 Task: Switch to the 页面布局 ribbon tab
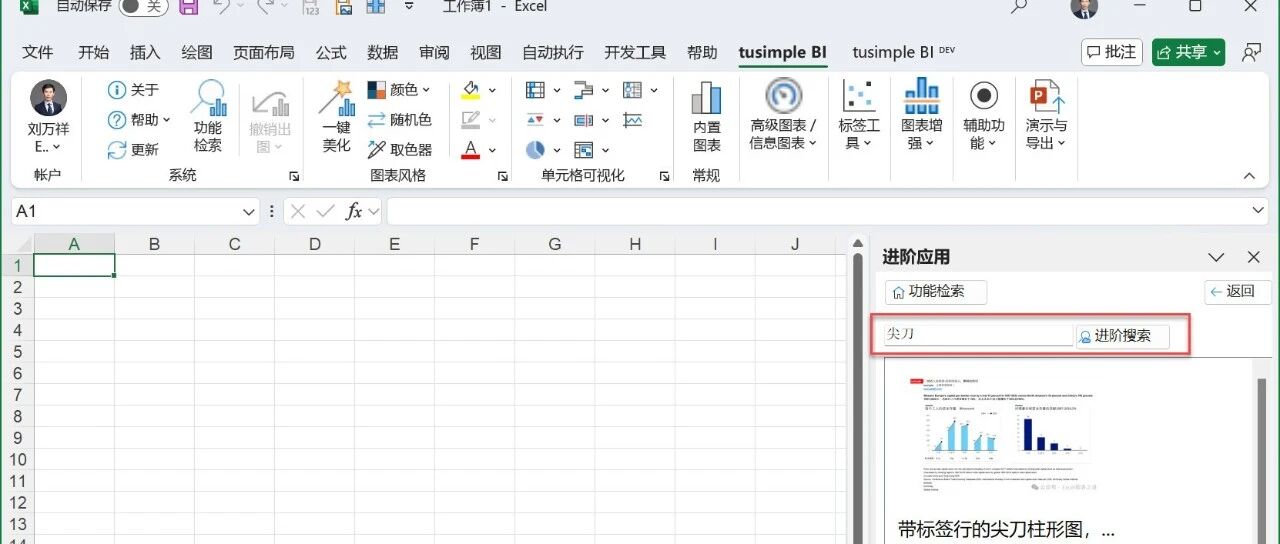click(264, 53)
